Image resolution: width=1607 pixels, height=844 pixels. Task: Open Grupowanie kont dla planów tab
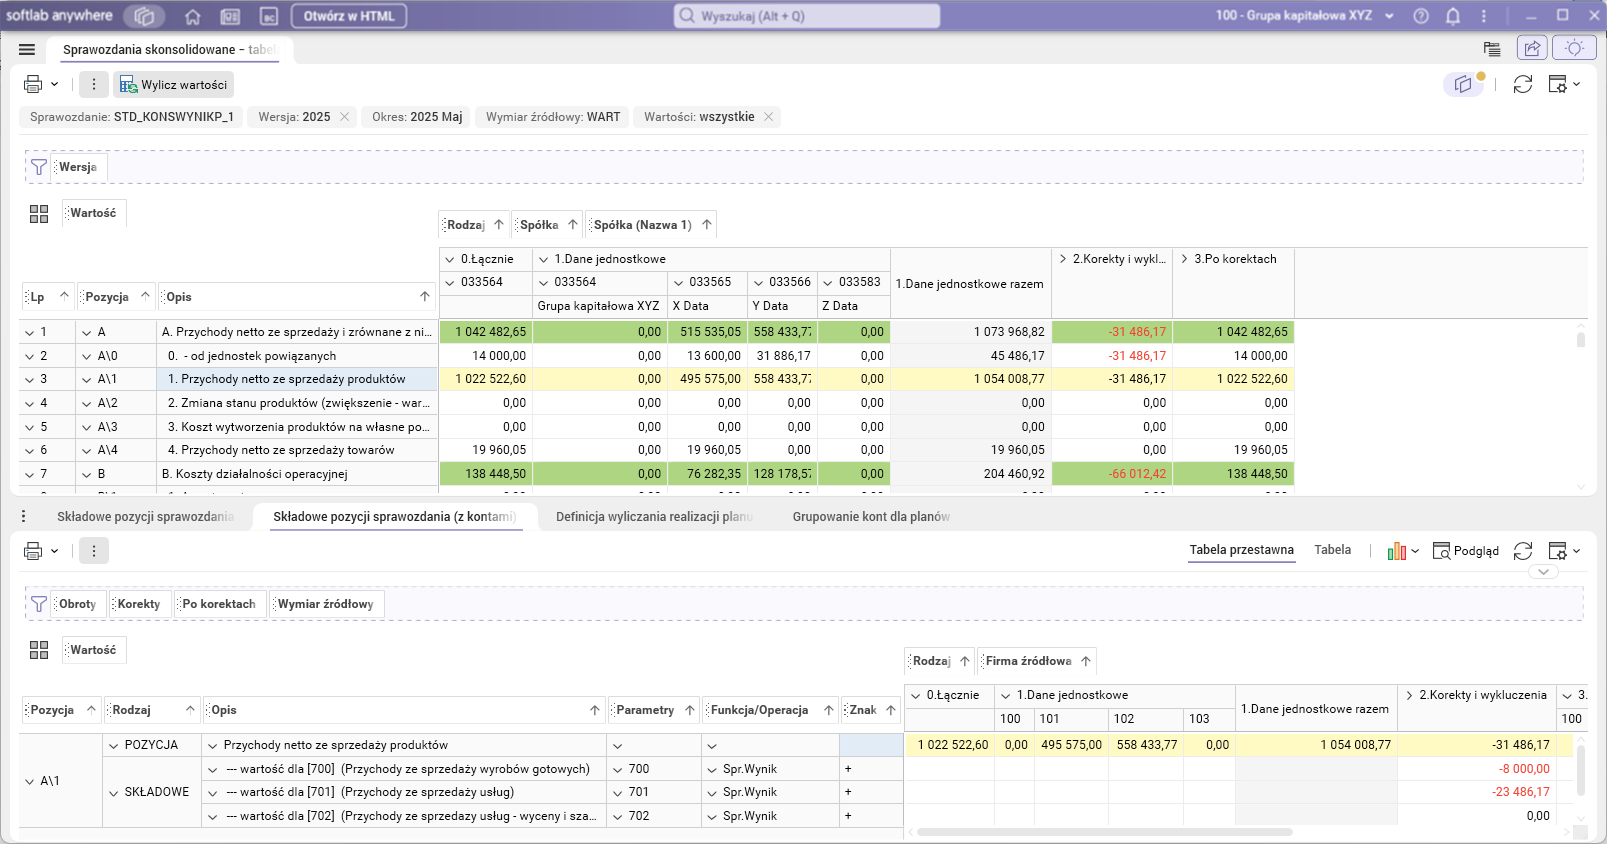tap(870, 517)
